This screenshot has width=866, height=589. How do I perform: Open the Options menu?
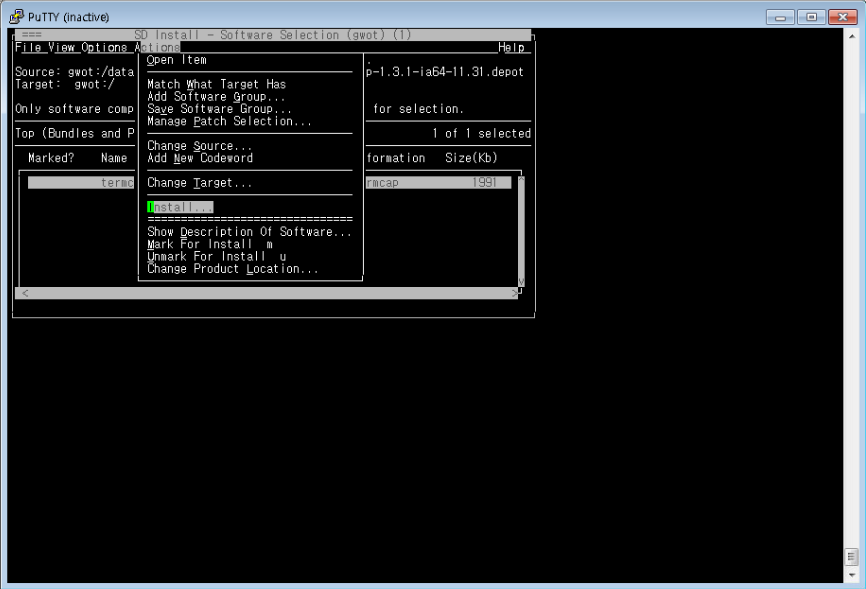click(x=104, y=48)
